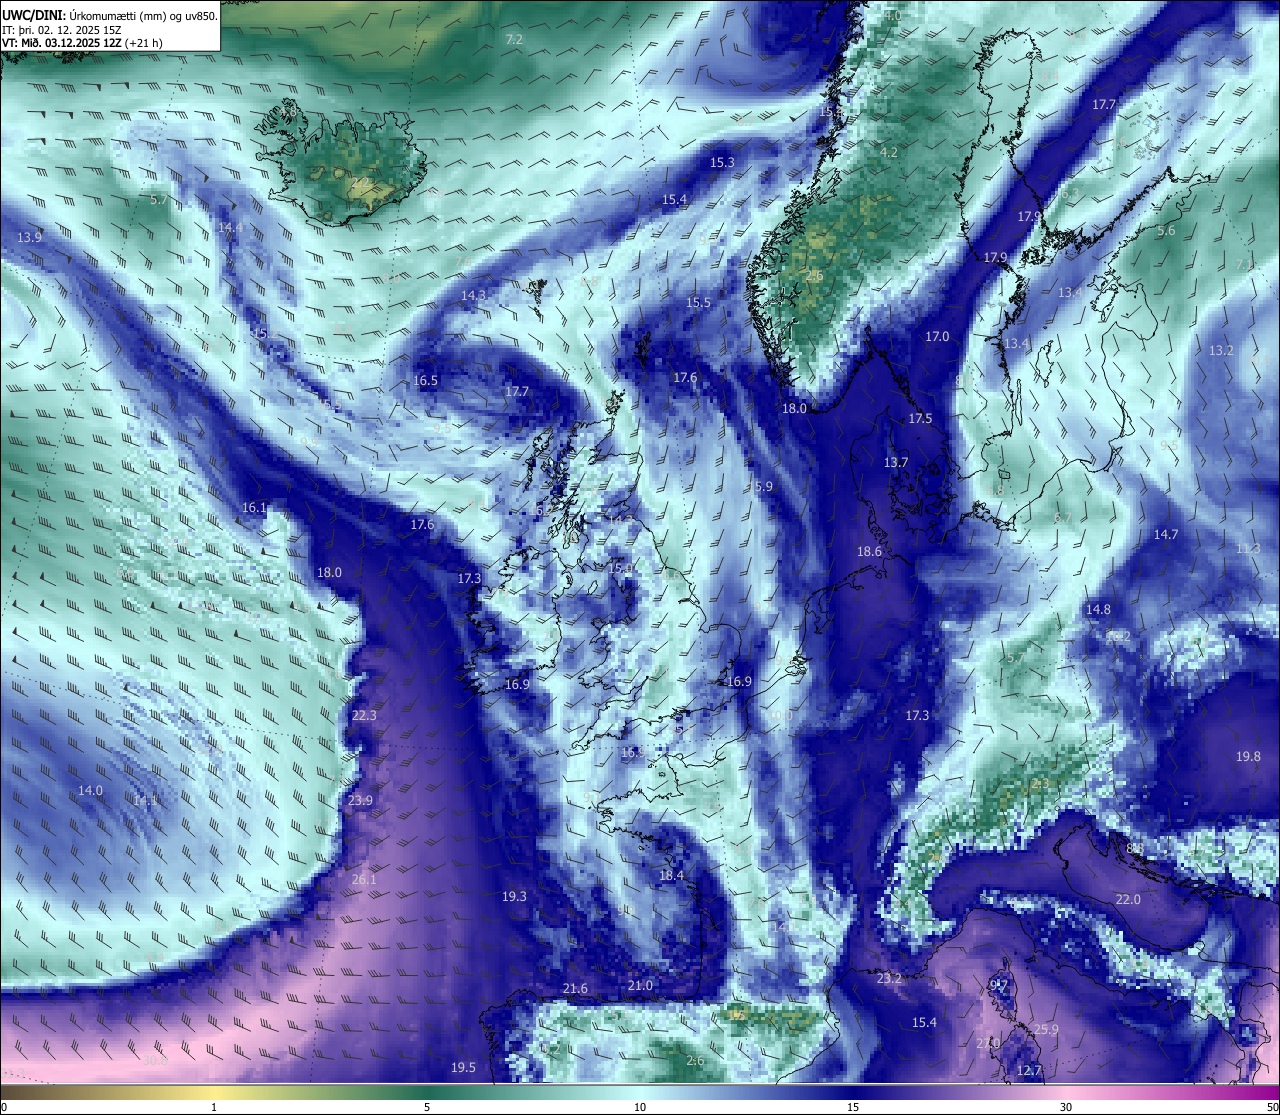Click the init time line 'IT: þri. 02. 12. 2025 15Z'
Viewport: 1280px width, 1115px height.
tap(62, 30)
